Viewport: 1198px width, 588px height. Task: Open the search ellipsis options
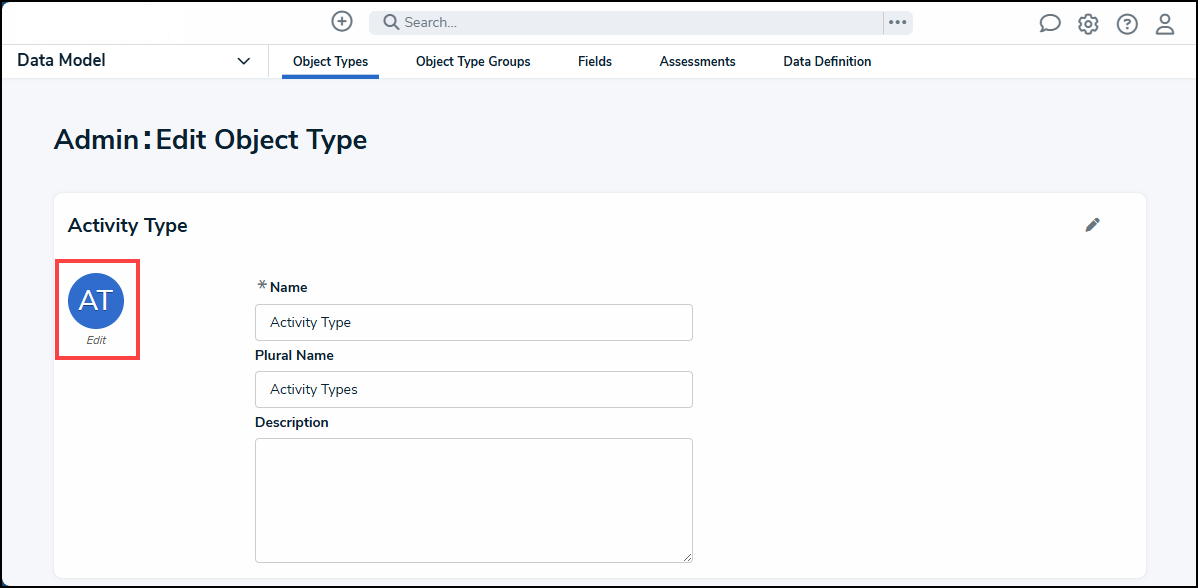[897, 22]
